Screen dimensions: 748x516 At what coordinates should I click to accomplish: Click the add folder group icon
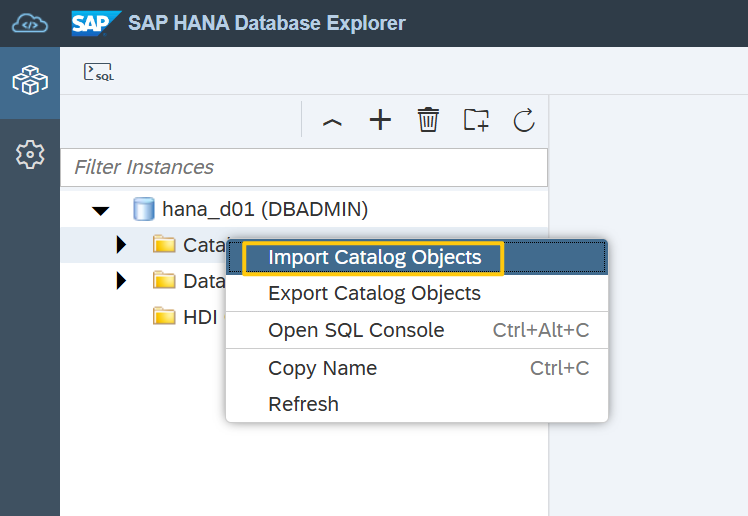476,120
